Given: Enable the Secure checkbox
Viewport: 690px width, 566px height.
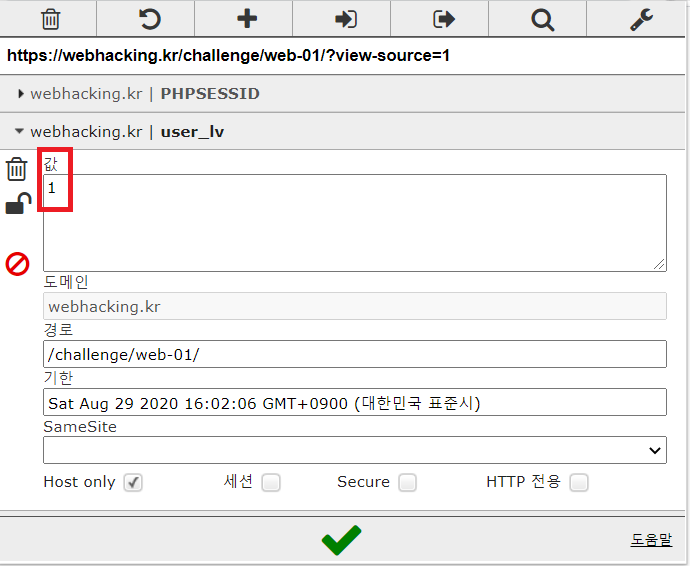Looking at the screenshot, I should pos(407,482).
